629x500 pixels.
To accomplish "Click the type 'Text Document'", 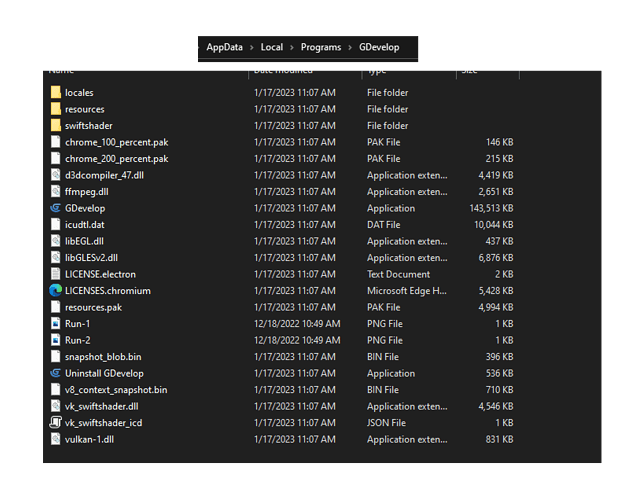I will [x=398, y=274].
